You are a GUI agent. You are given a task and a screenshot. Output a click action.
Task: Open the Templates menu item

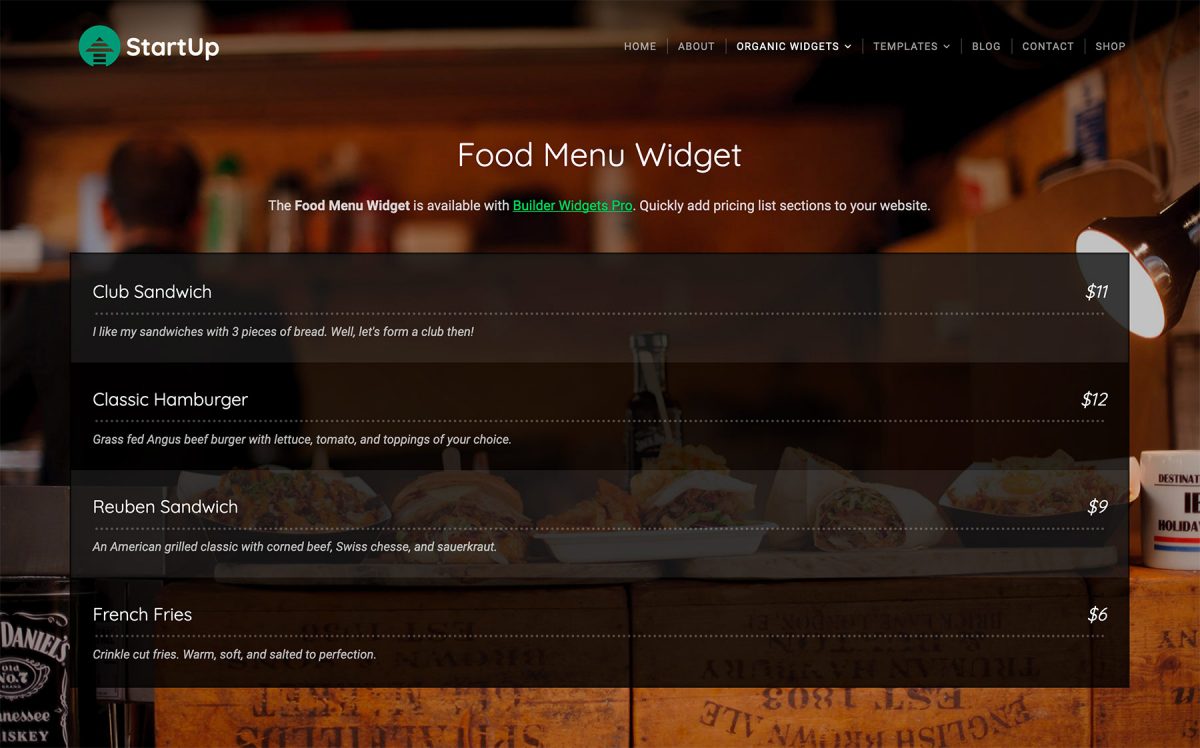[905, 46]
